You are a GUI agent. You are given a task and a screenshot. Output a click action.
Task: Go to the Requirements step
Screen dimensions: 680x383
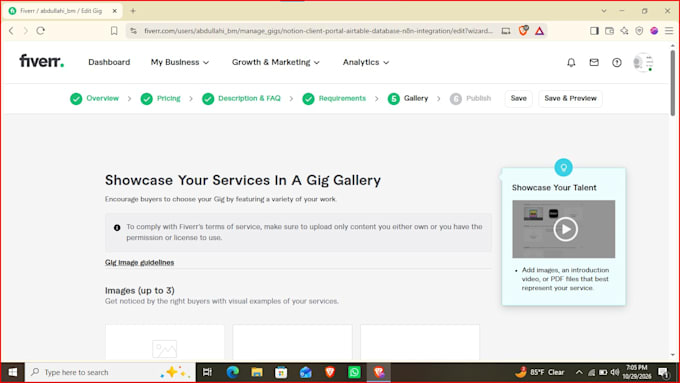coord(334,99)
